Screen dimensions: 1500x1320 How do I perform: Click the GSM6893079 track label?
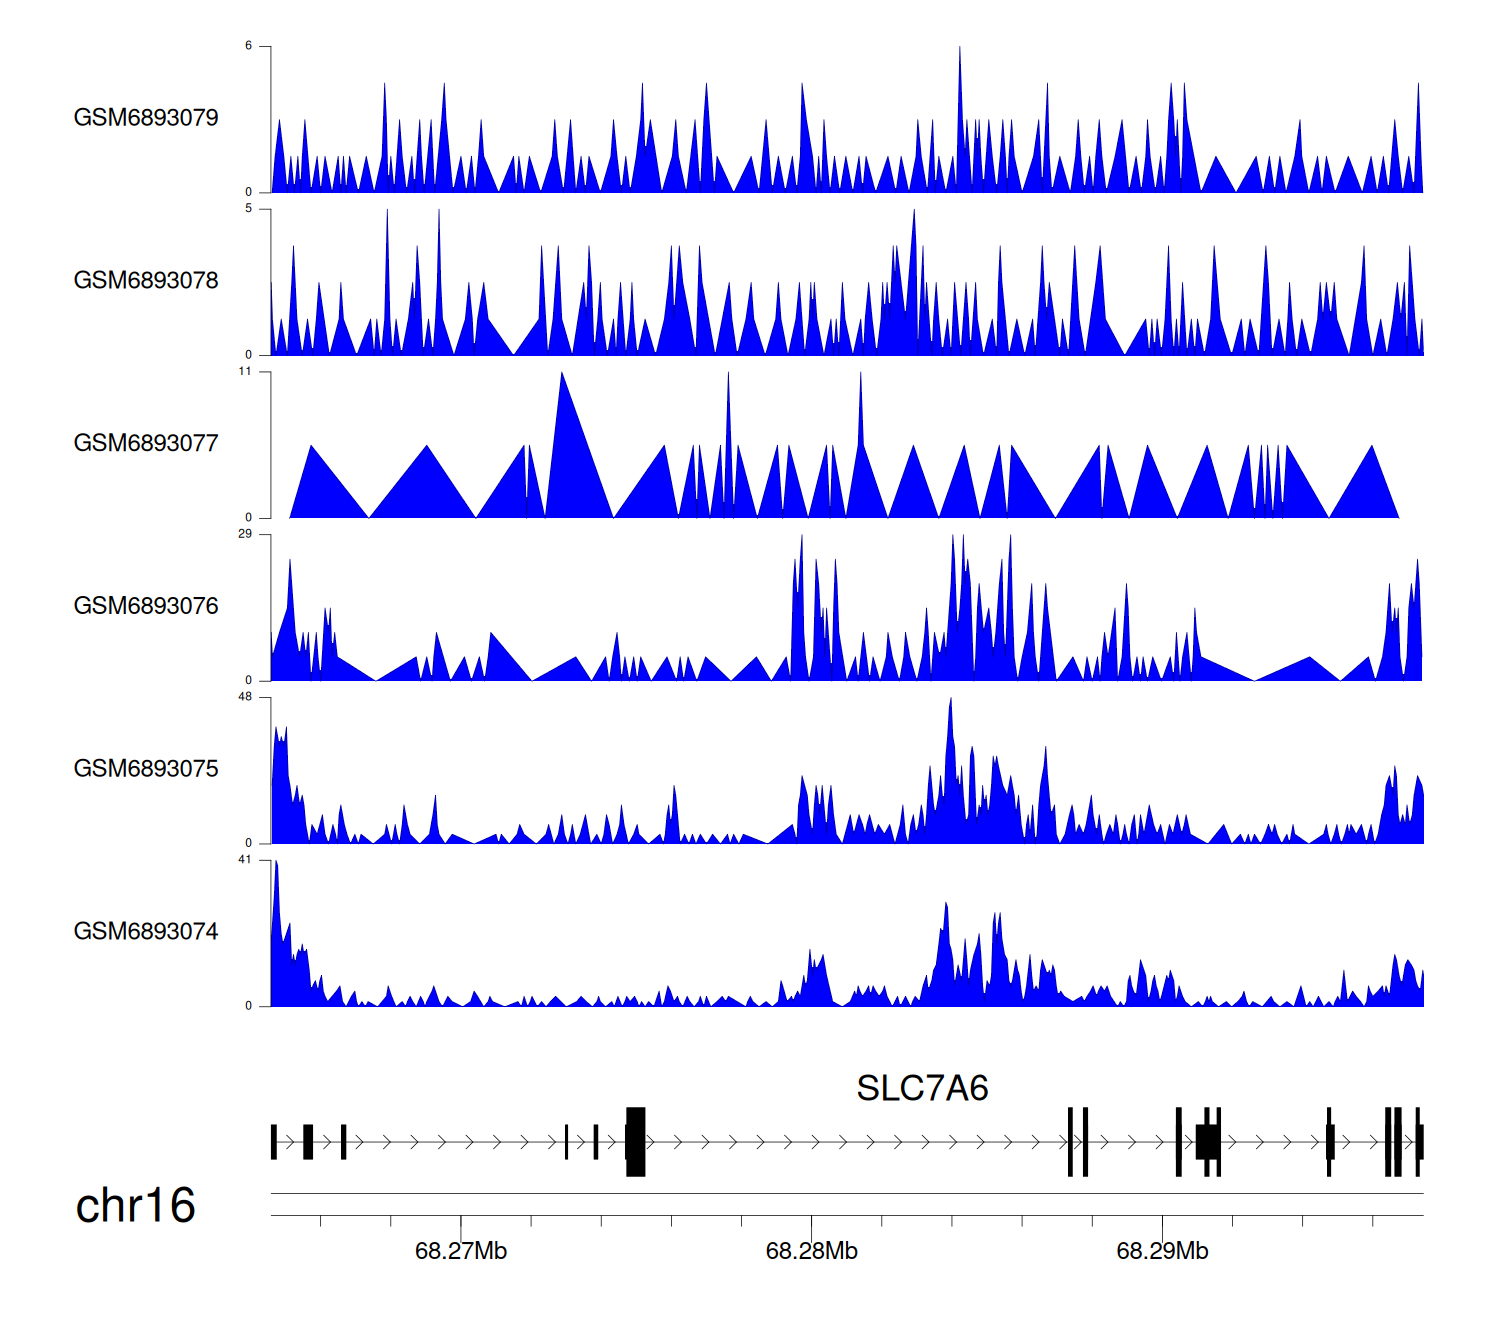point(146,117)
